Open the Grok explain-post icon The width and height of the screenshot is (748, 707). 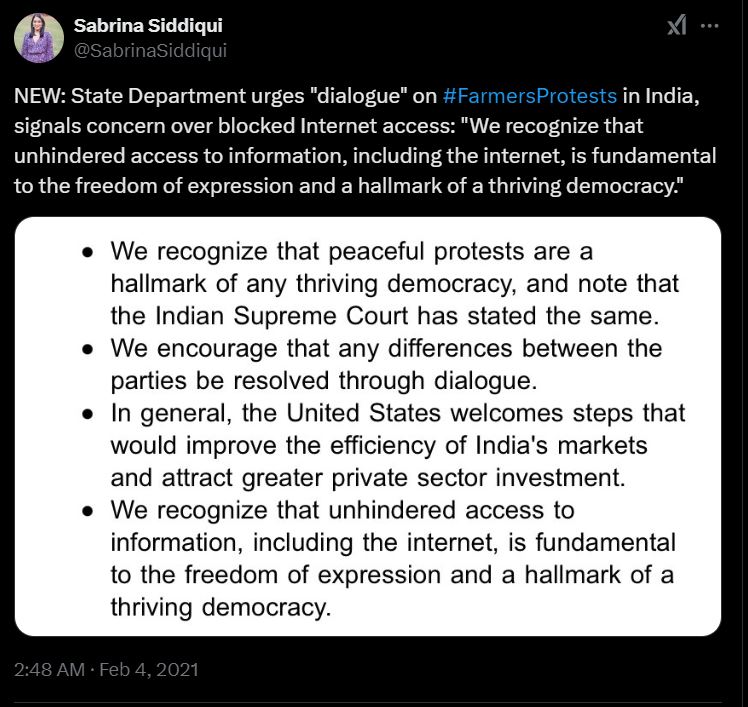(x=677, y=25)
